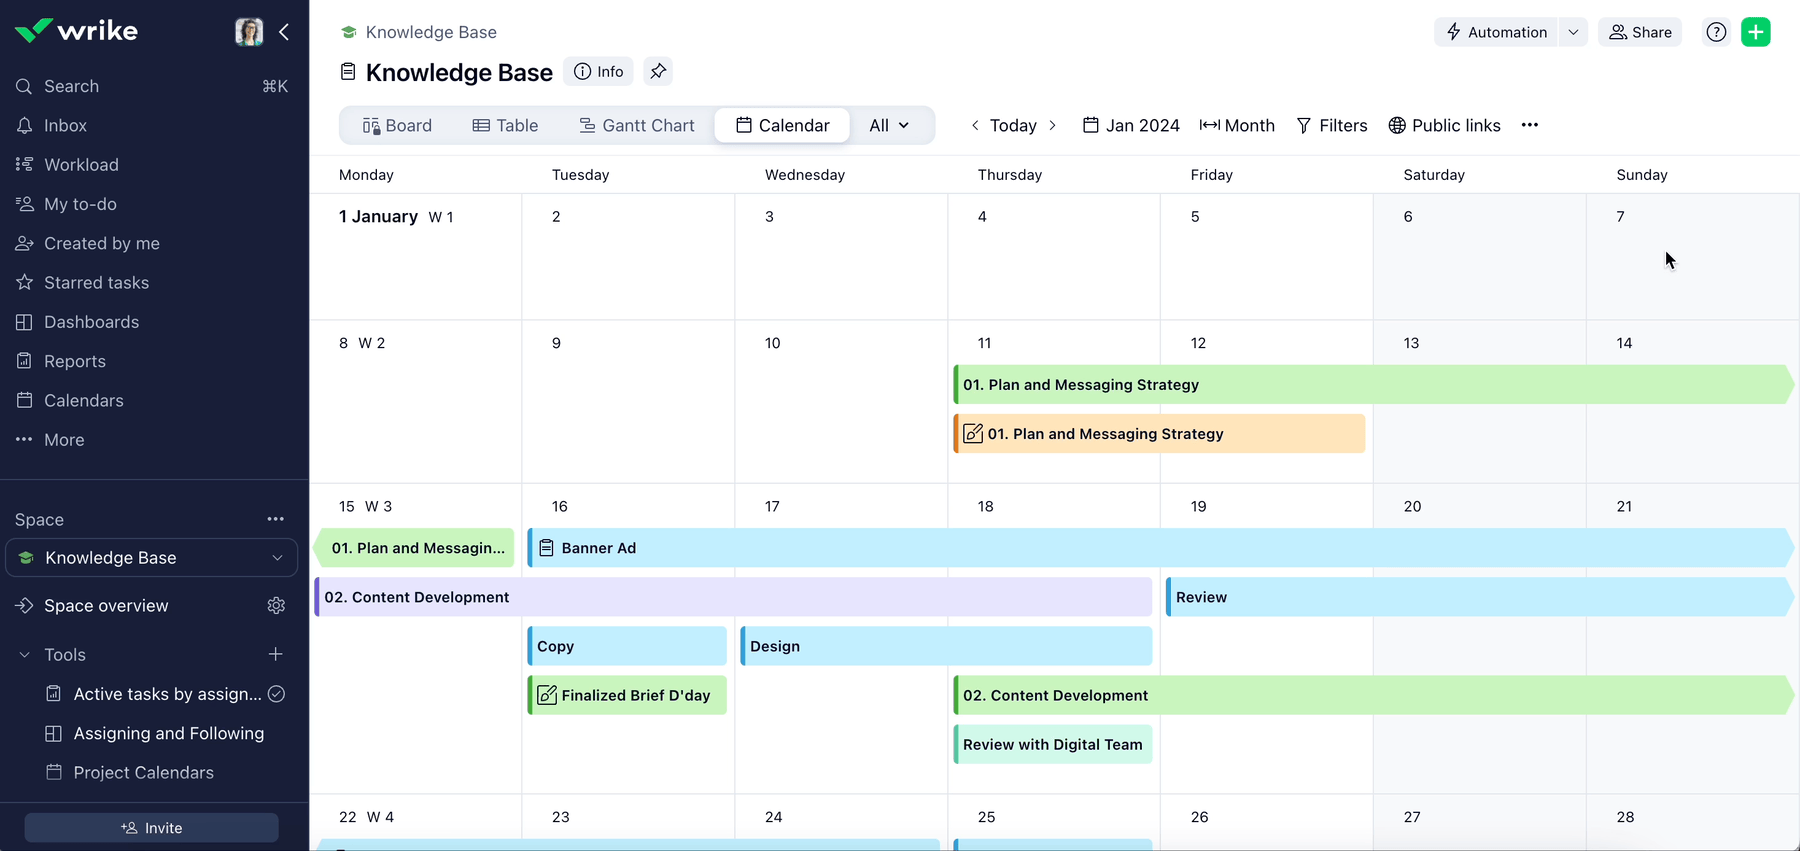Switch to the Board view tab
Image resolution: width=1800 pixels, height=851 pixels.
(397, 125)
